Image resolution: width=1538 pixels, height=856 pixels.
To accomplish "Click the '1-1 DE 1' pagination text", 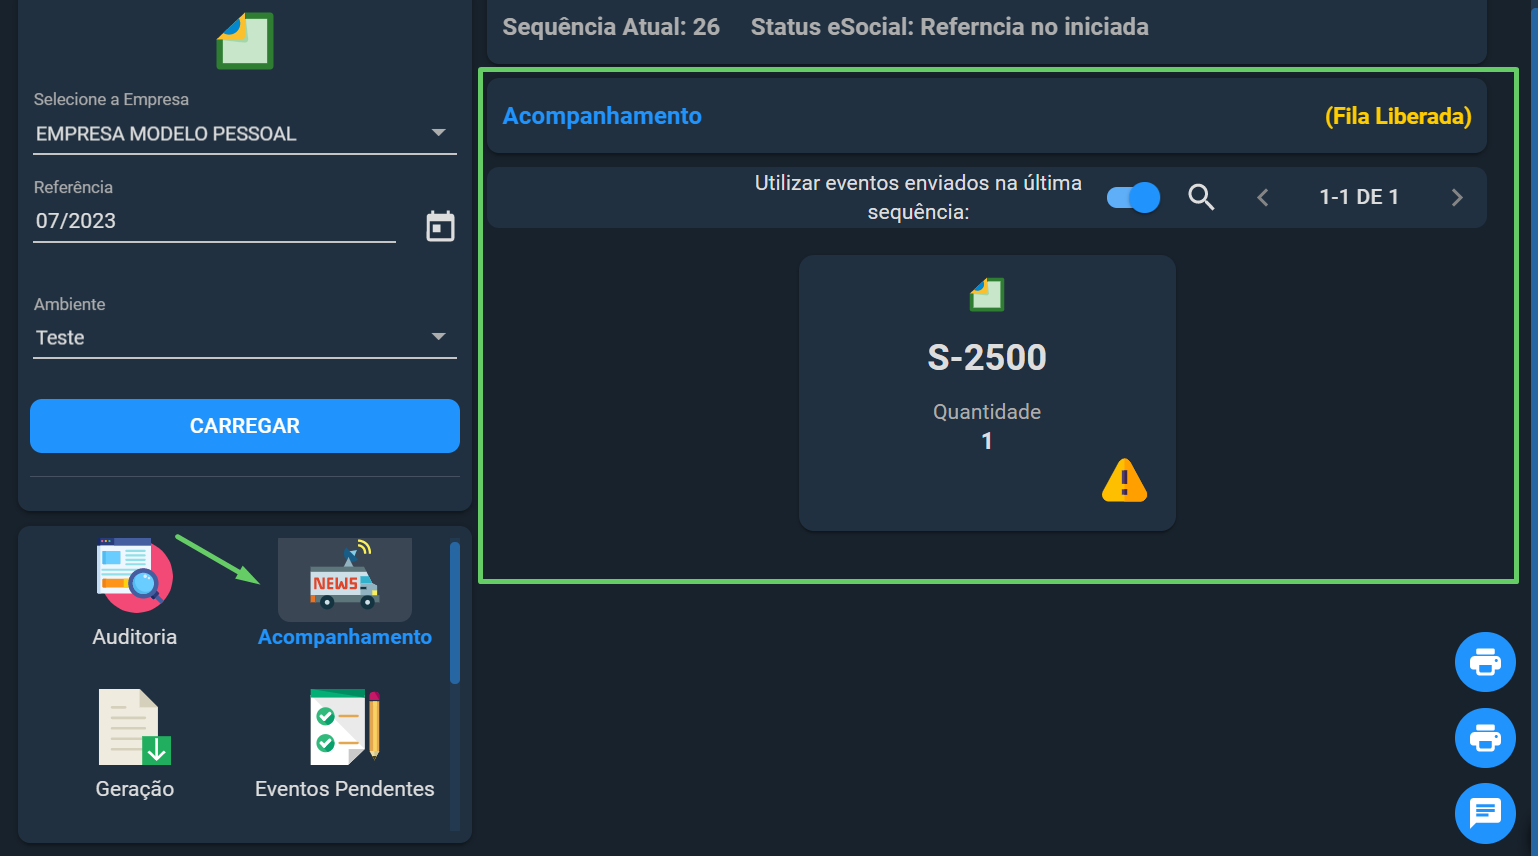I will coord(1359,197).
